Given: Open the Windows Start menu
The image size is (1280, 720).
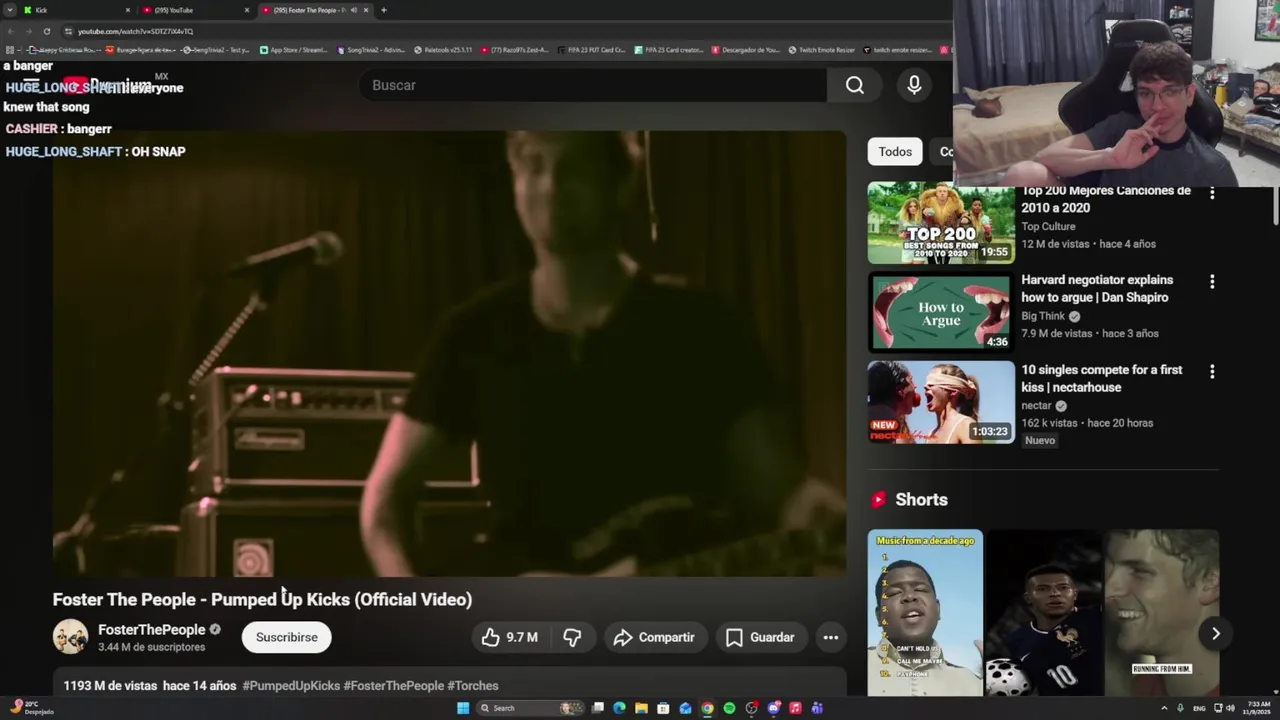Looking at the screenshot, I should tap(463, 708).
